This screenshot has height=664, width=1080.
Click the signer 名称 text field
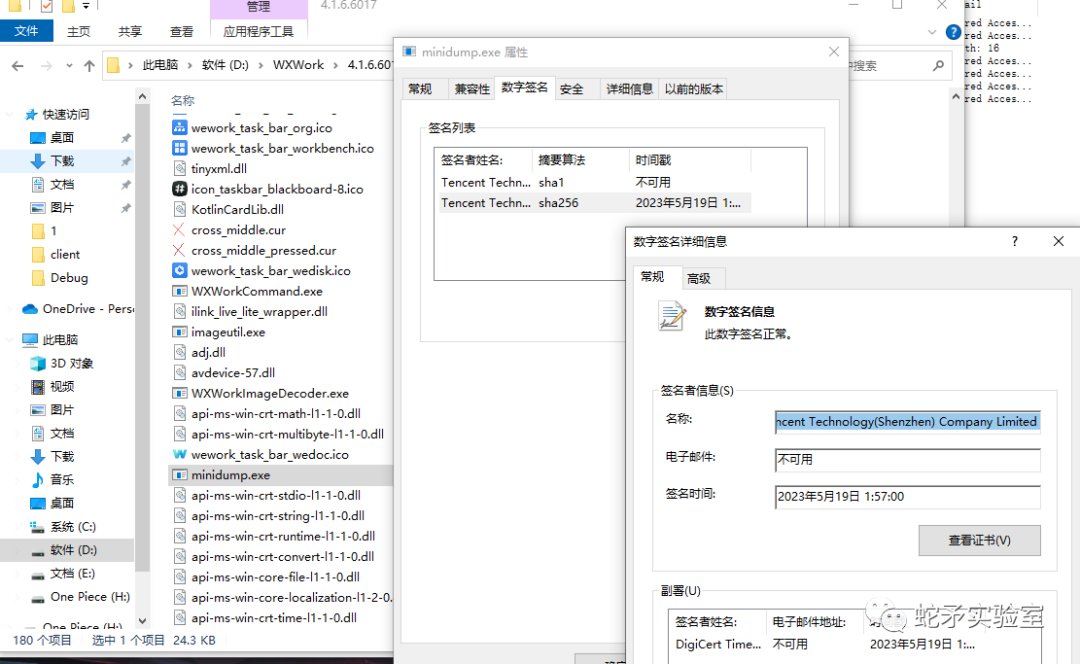(x=907, y=422)
